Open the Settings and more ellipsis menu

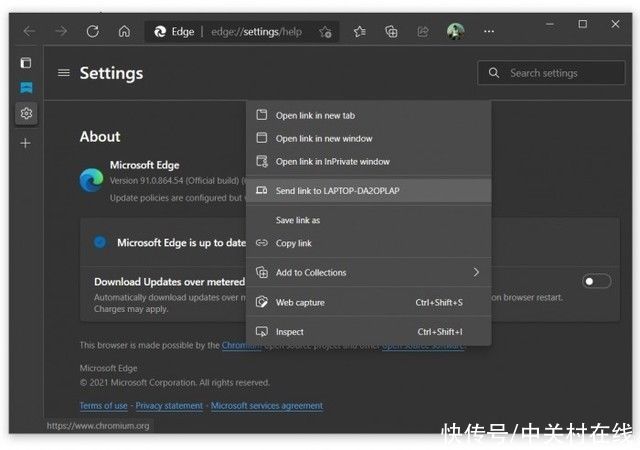(489, 31)
